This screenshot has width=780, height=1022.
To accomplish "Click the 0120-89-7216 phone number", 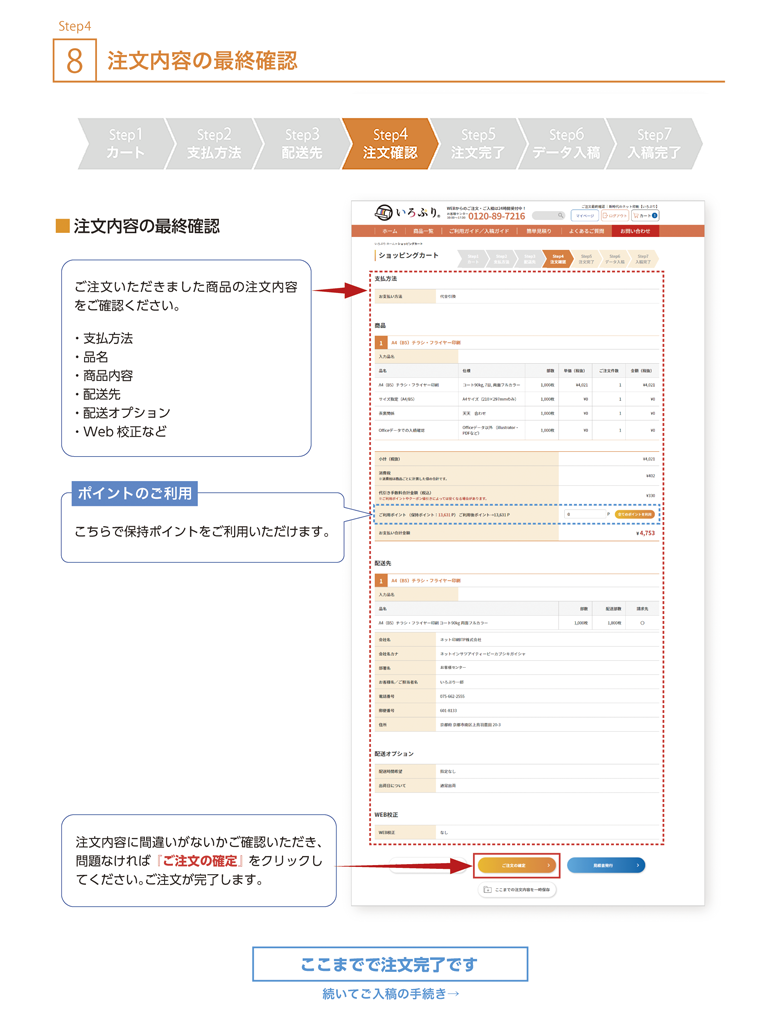I will [x=497, y=216].
